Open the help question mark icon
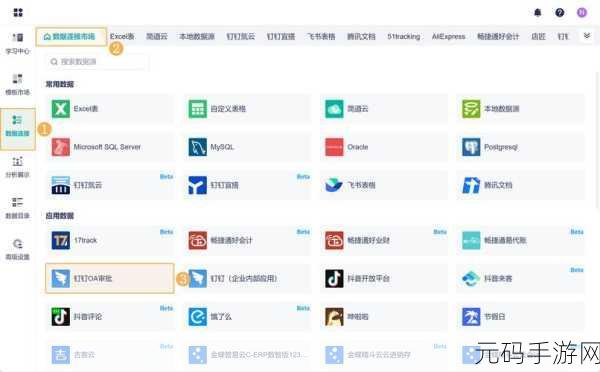Screen dimensions: 600x372 click(x=559, y=13)
